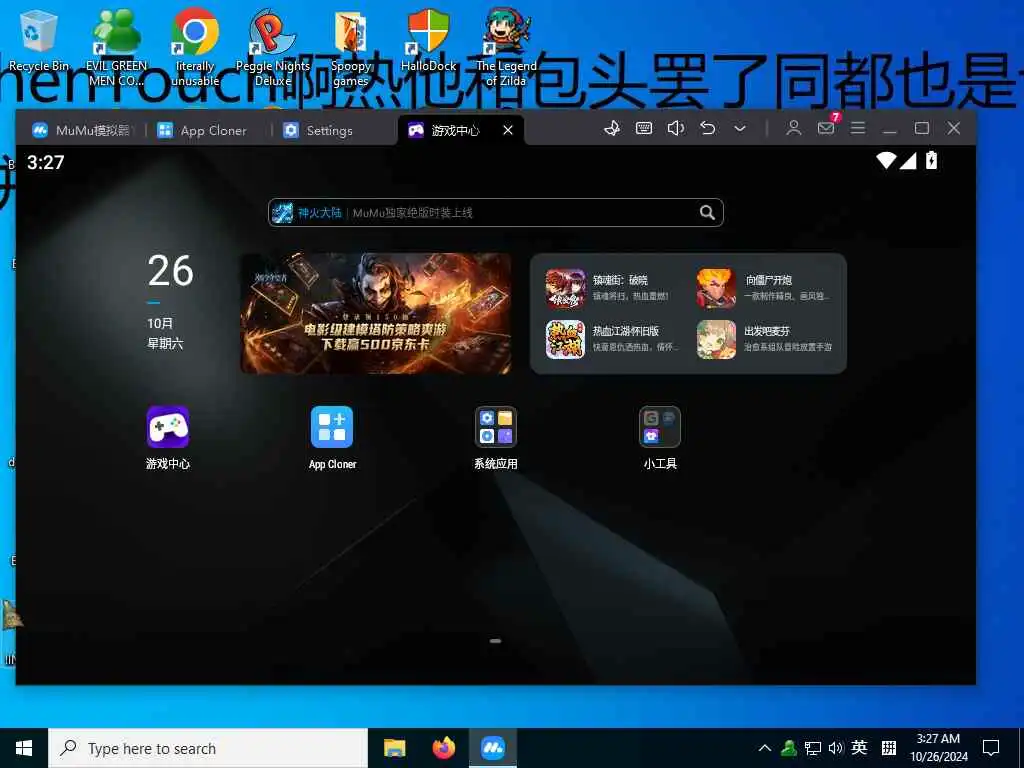Screen dimensions: 1024x768
Task: Select the literally unusable Chrome shortcut
Action: pos(195,47)
